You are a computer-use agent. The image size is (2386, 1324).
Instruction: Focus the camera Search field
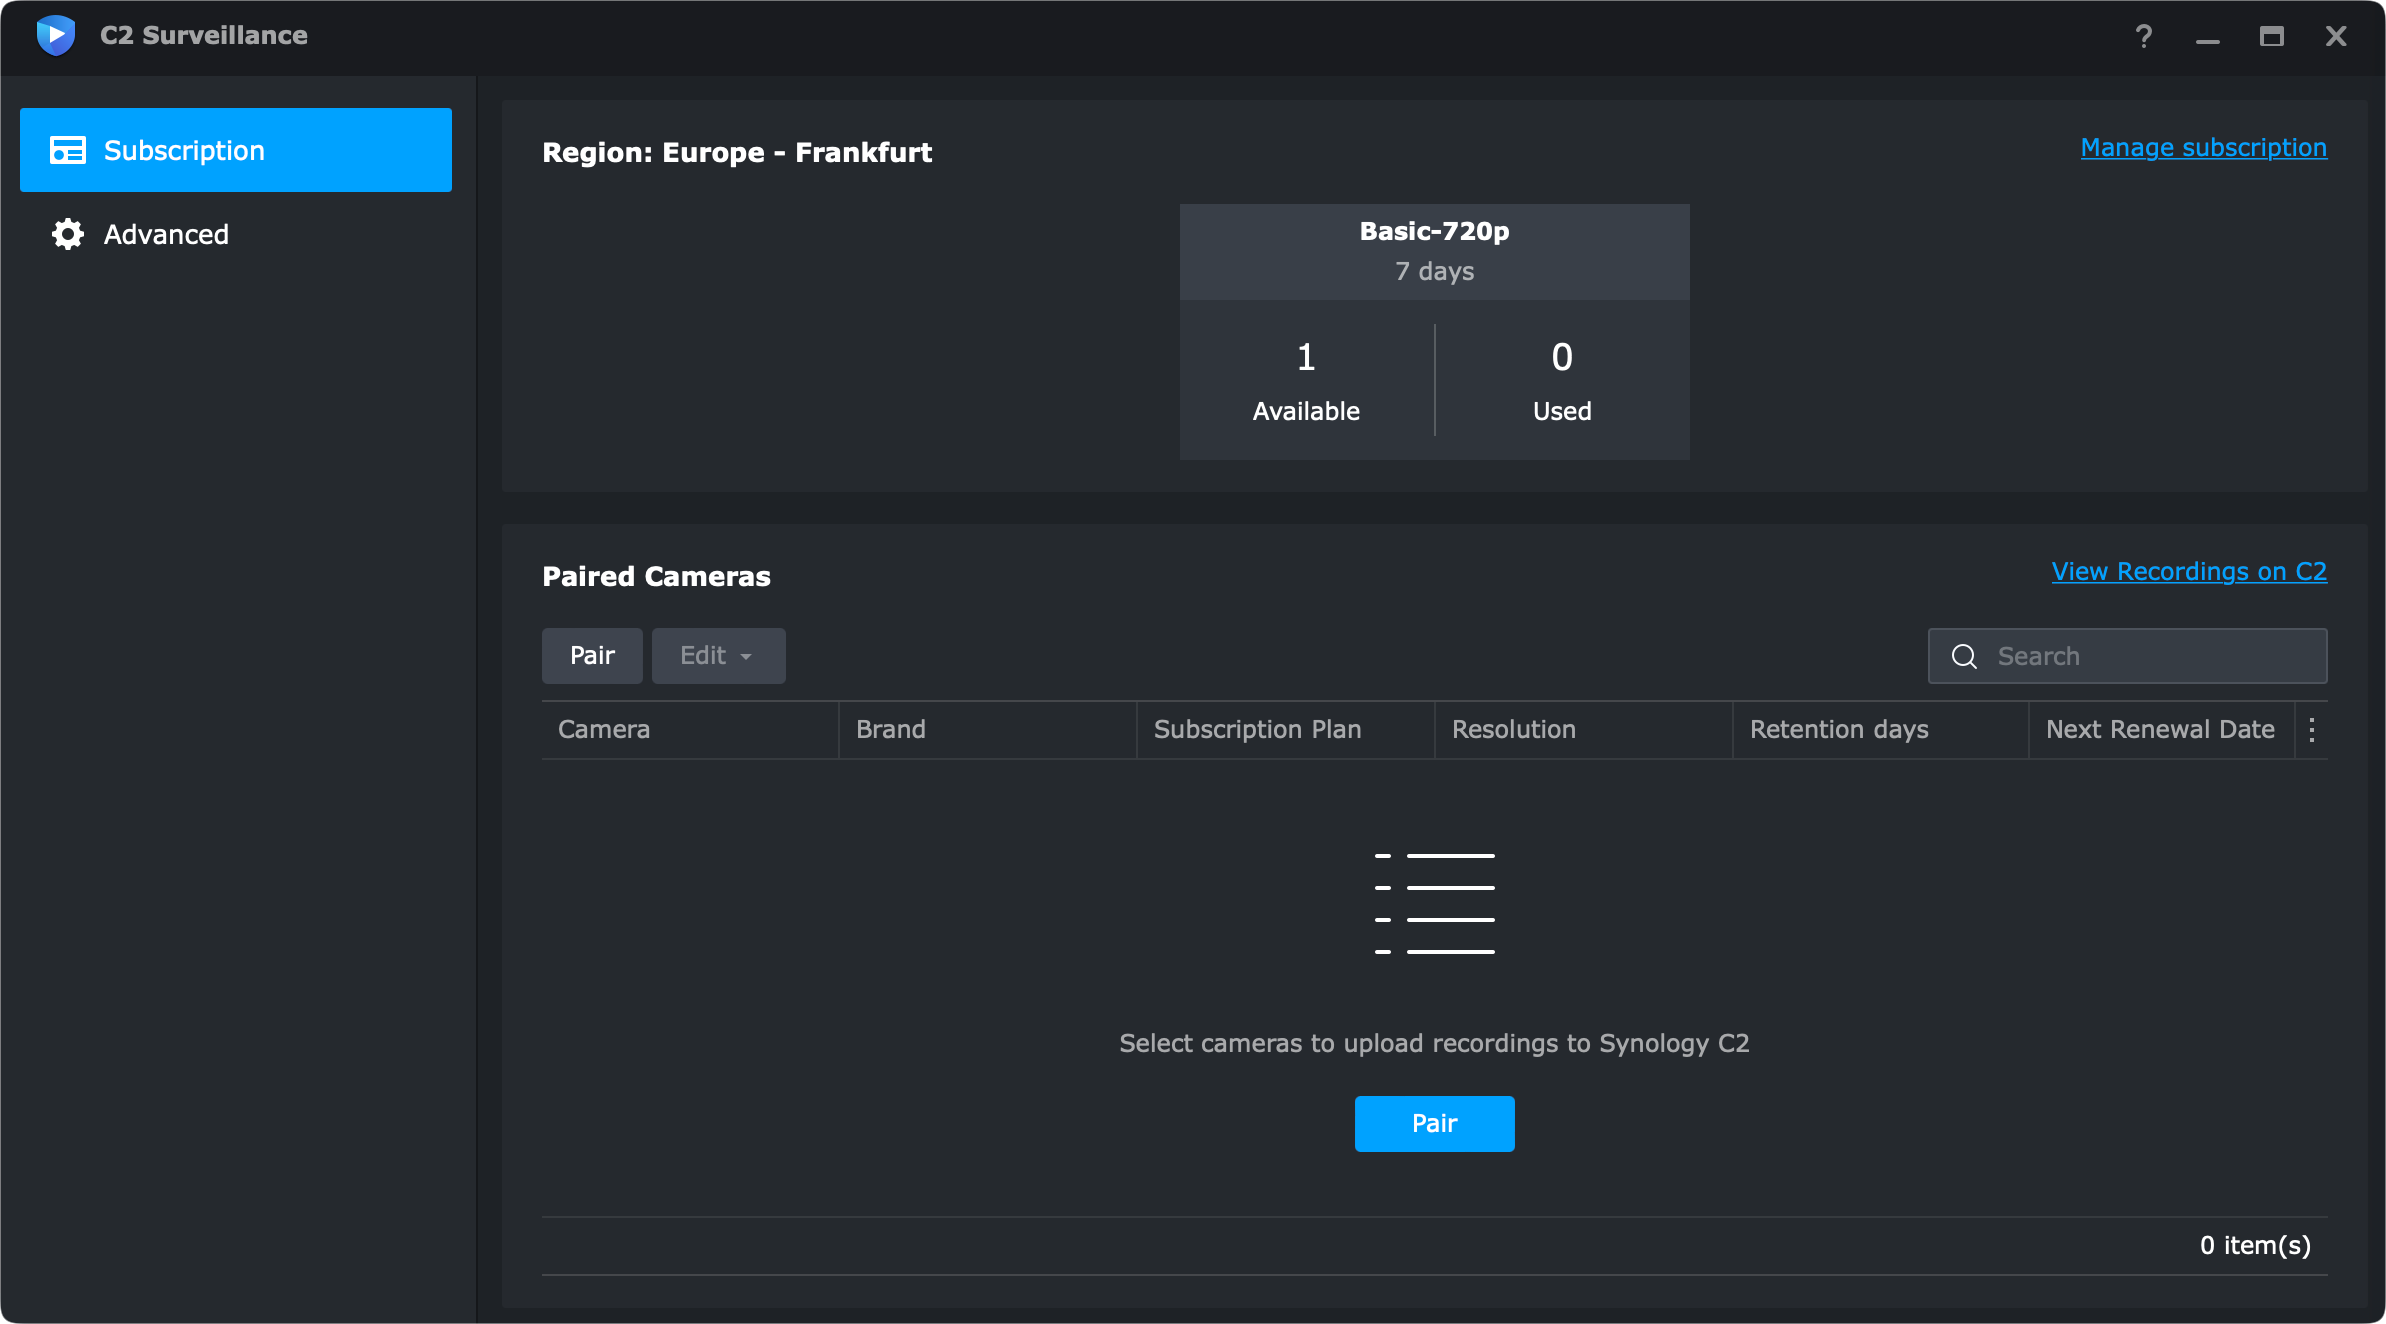(2128, 656)
